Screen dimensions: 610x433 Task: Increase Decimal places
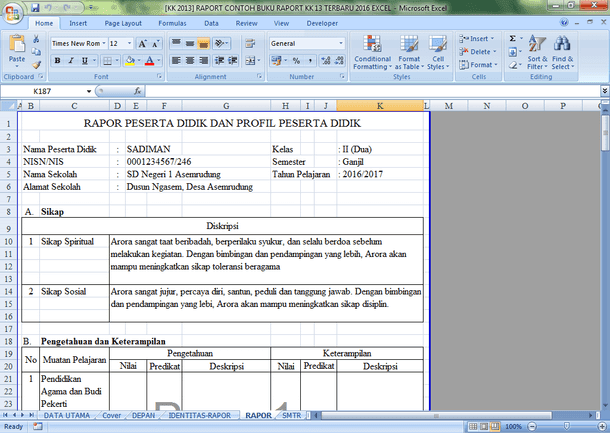pos(326,61)
